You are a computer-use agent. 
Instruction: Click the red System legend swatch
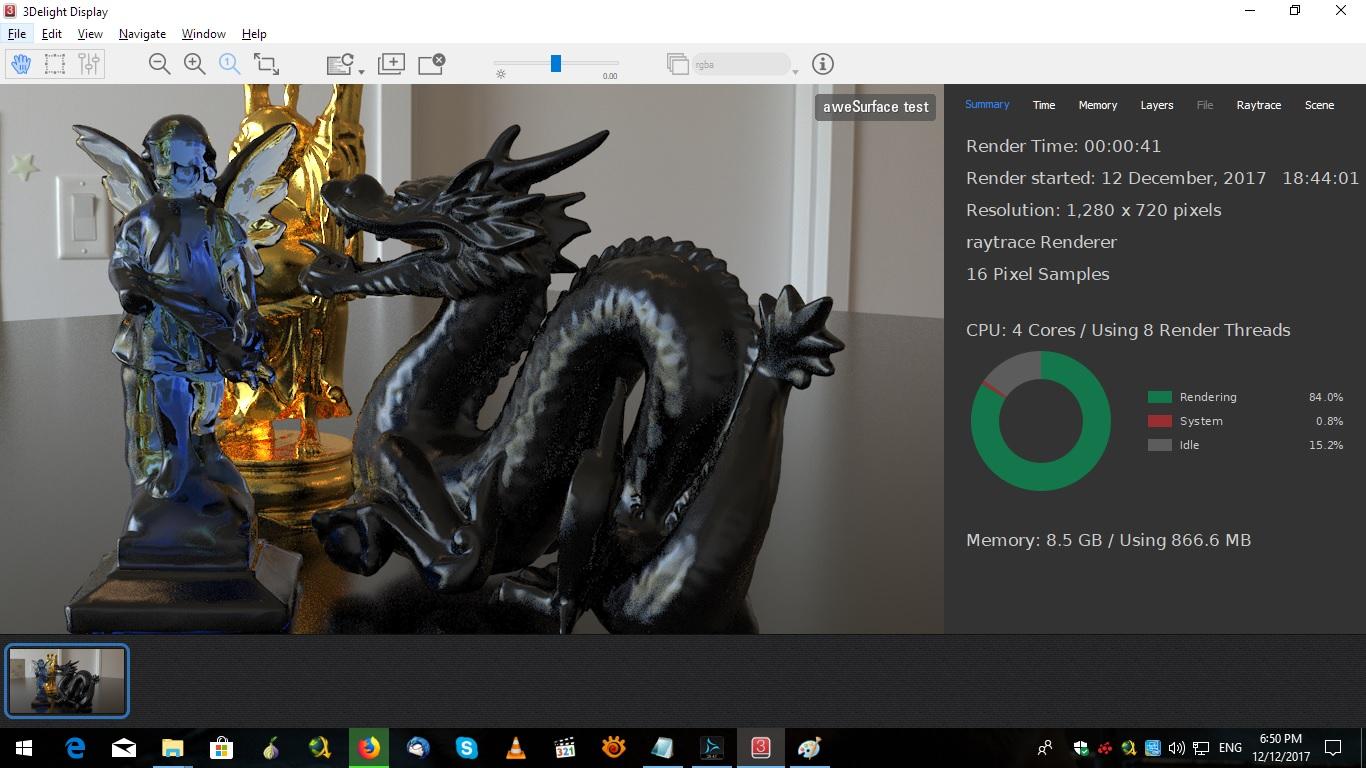point(1160,421)
